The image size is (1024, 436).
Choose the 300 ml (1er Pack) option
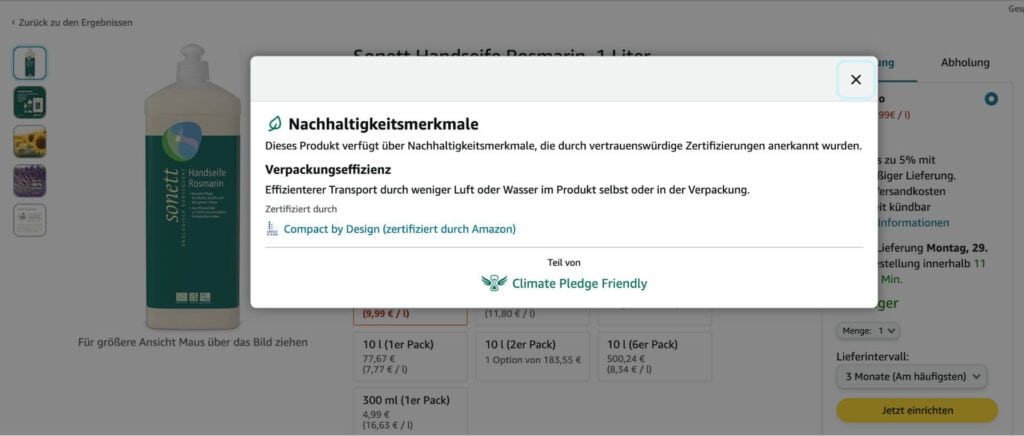point(410,411)
